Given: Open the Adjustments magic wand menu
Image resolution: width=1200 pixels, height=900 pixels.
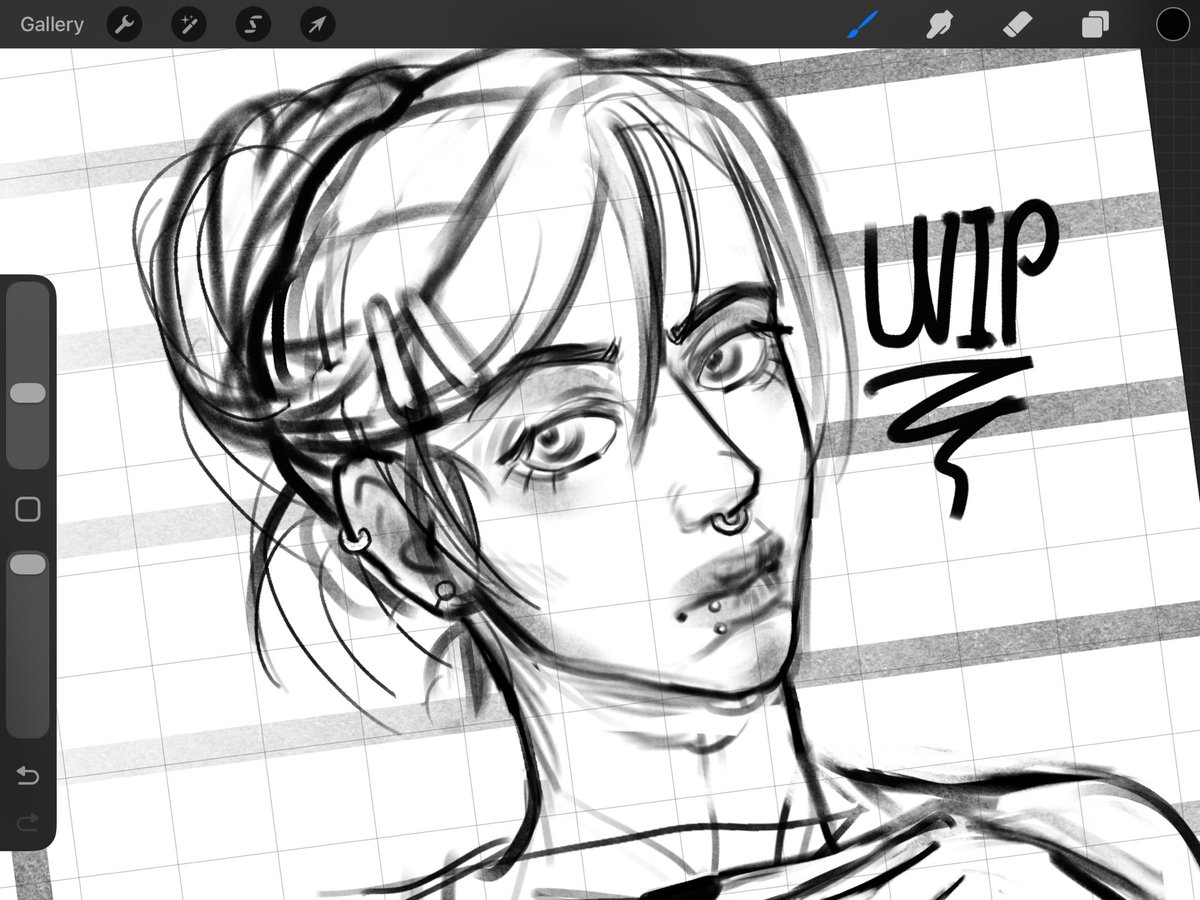Looking at the screenshot, I should (188, 24).
